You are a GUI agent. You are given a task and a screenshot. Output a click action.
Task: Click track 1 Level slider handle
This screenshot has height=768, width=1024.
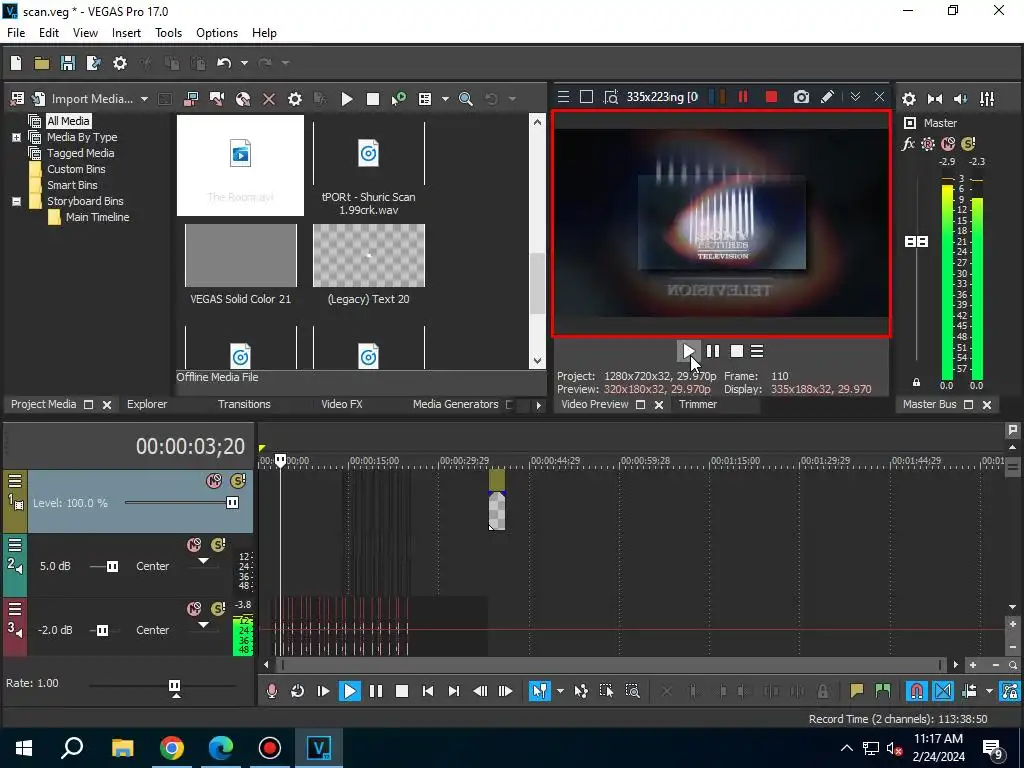[232, 502]
